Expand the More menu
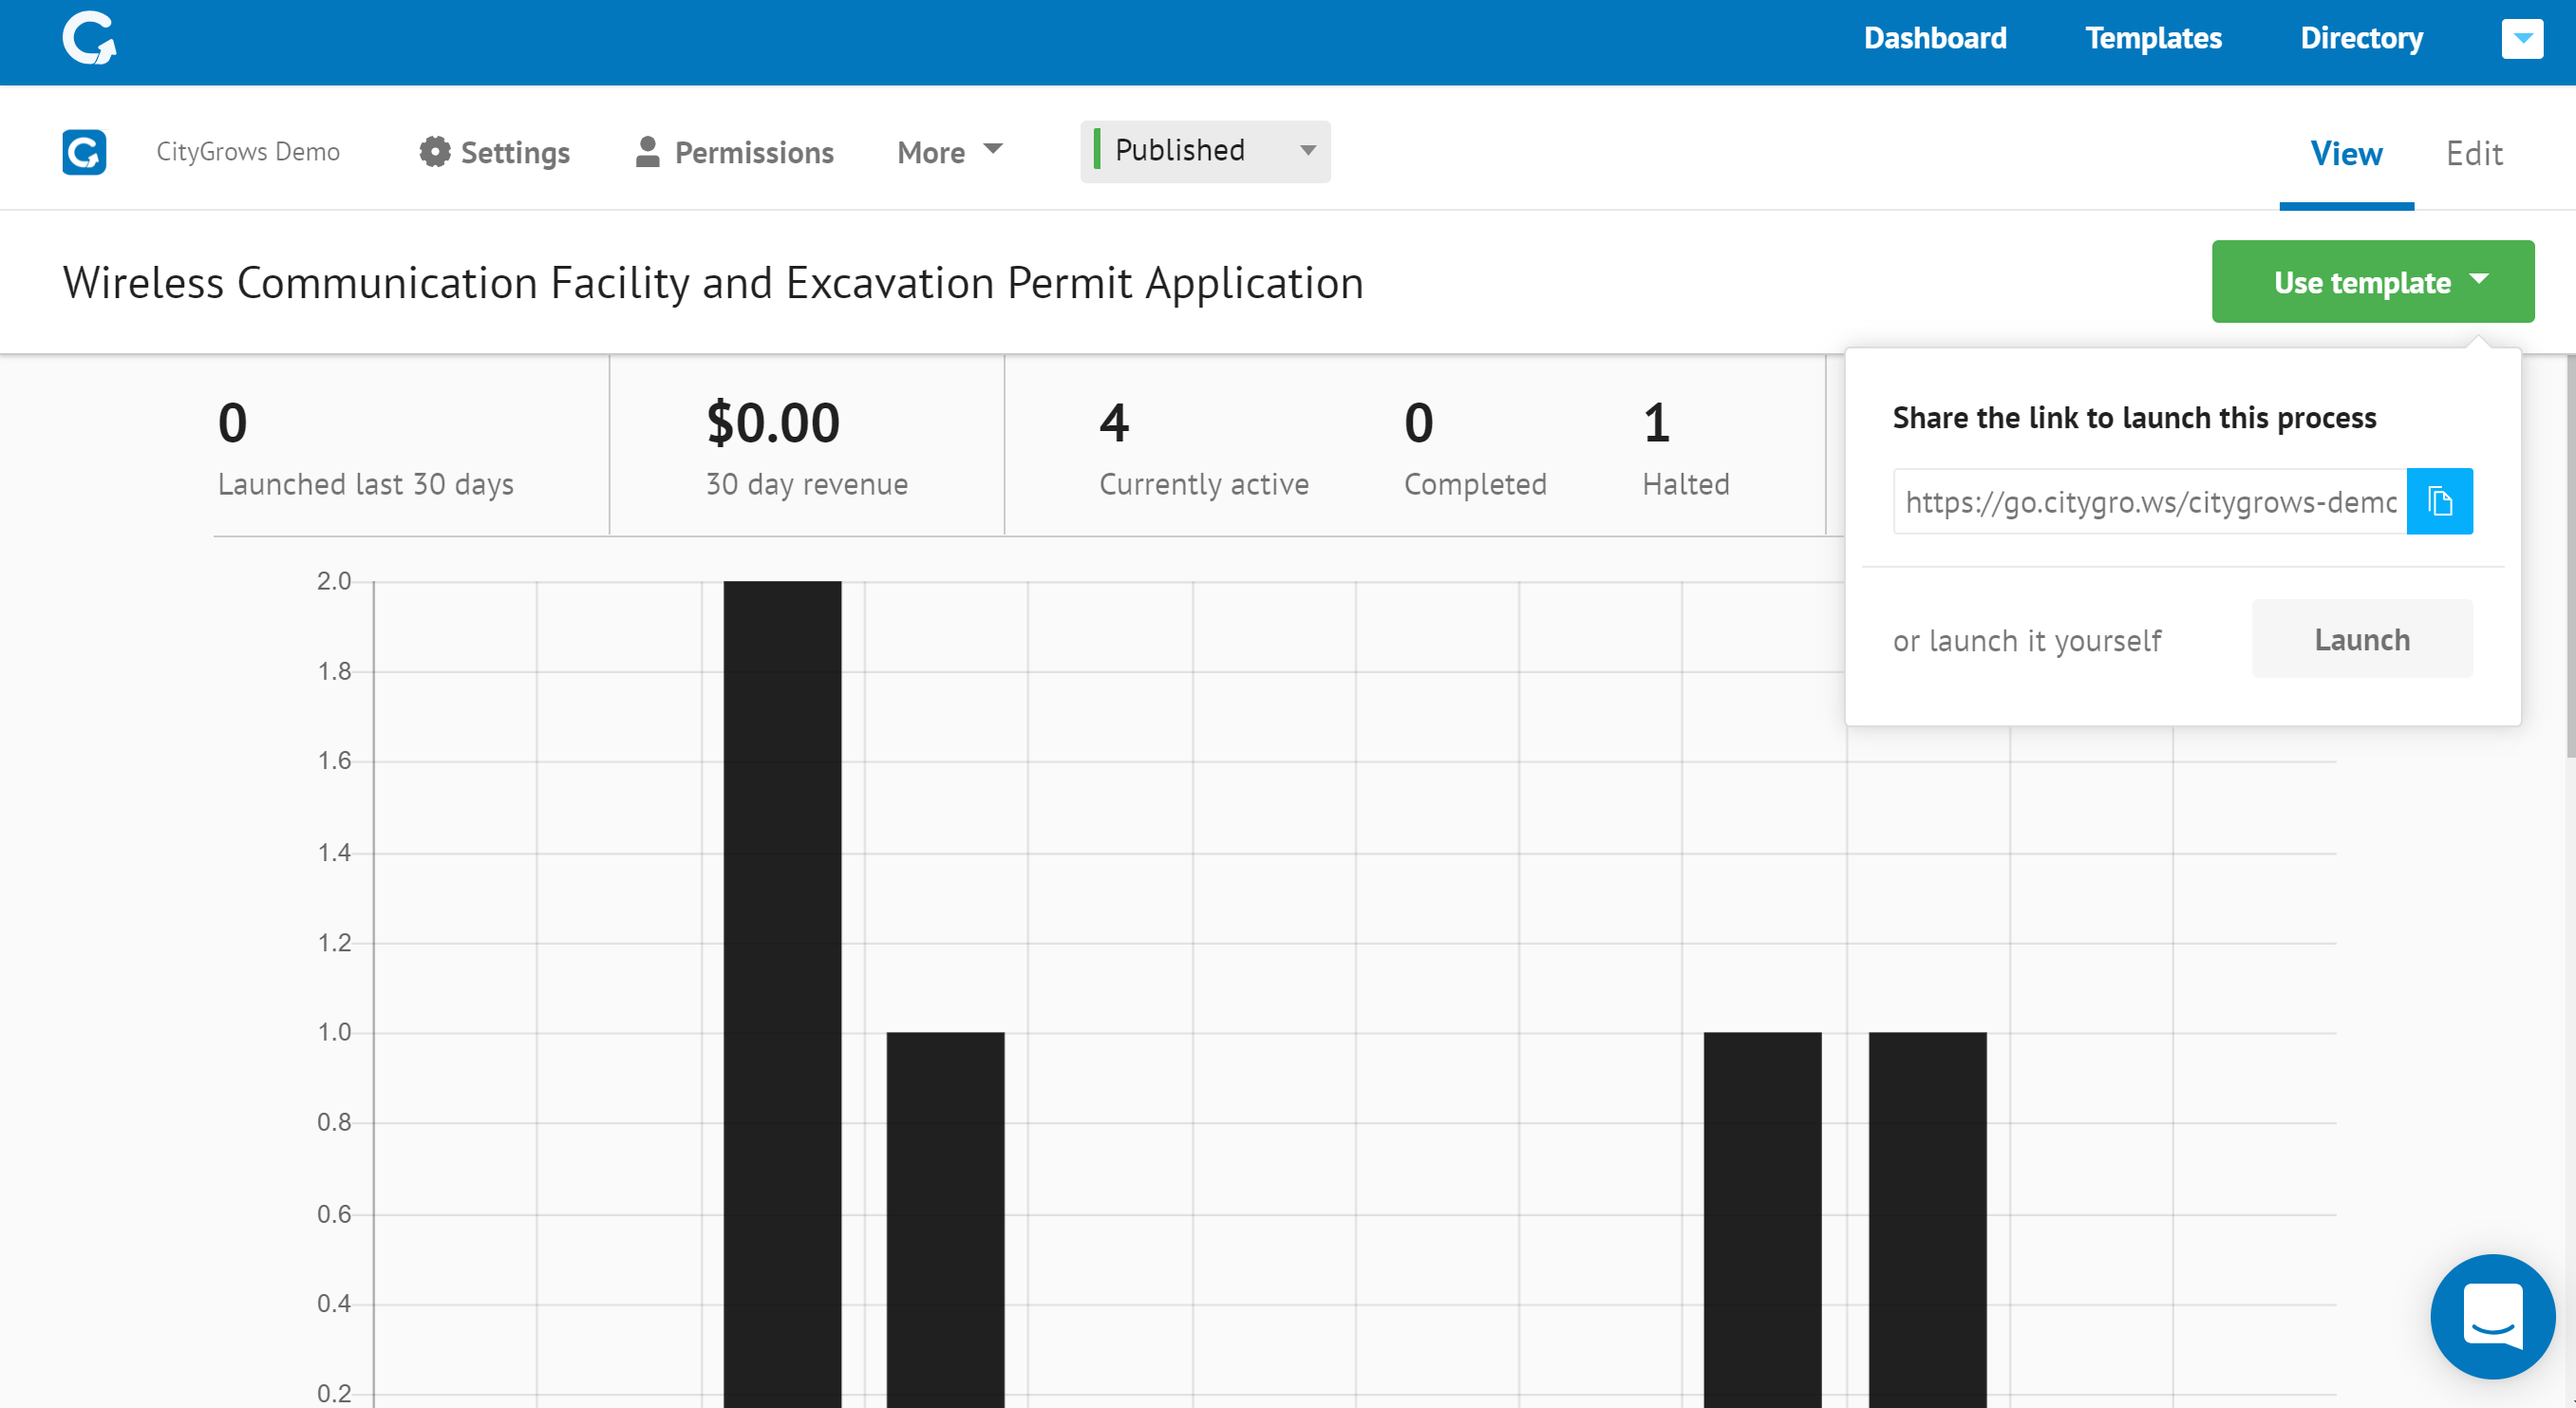The height and width of the screenshot is (1408, 2576). 949,152
